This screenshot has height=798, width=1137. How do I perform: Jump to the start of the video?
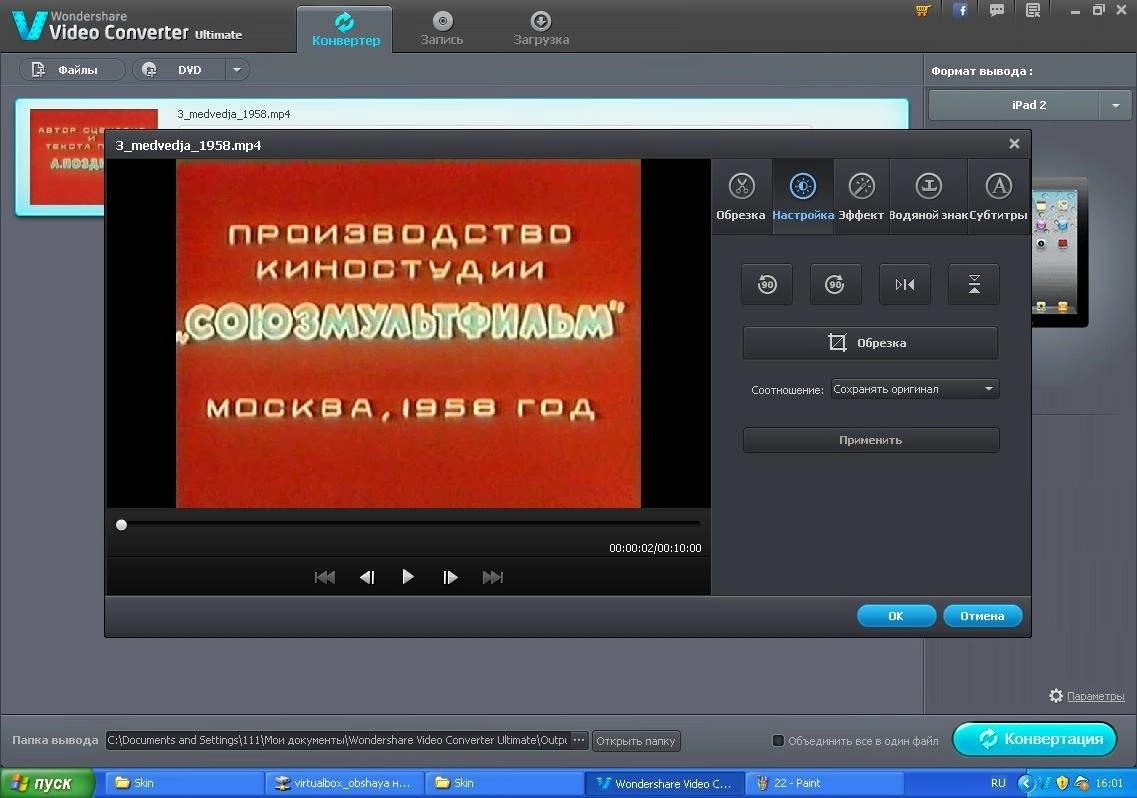[x=325, y=577]
